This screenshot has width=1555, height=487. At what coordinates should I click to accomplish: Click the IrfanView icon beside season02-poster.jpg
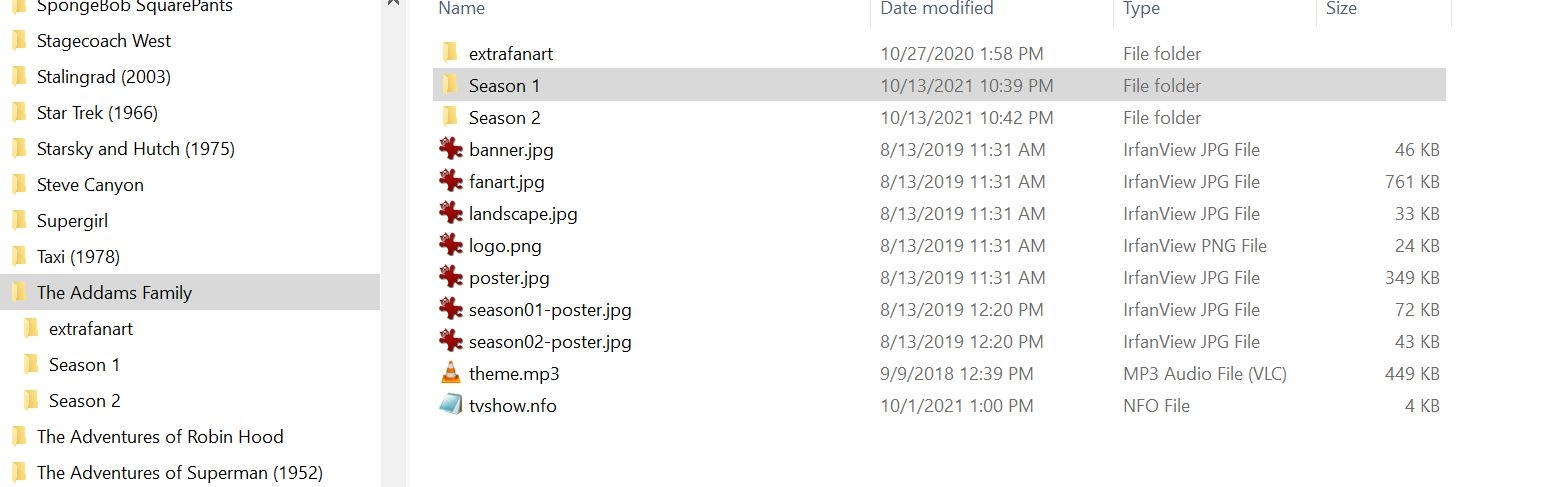click(451, 341)
